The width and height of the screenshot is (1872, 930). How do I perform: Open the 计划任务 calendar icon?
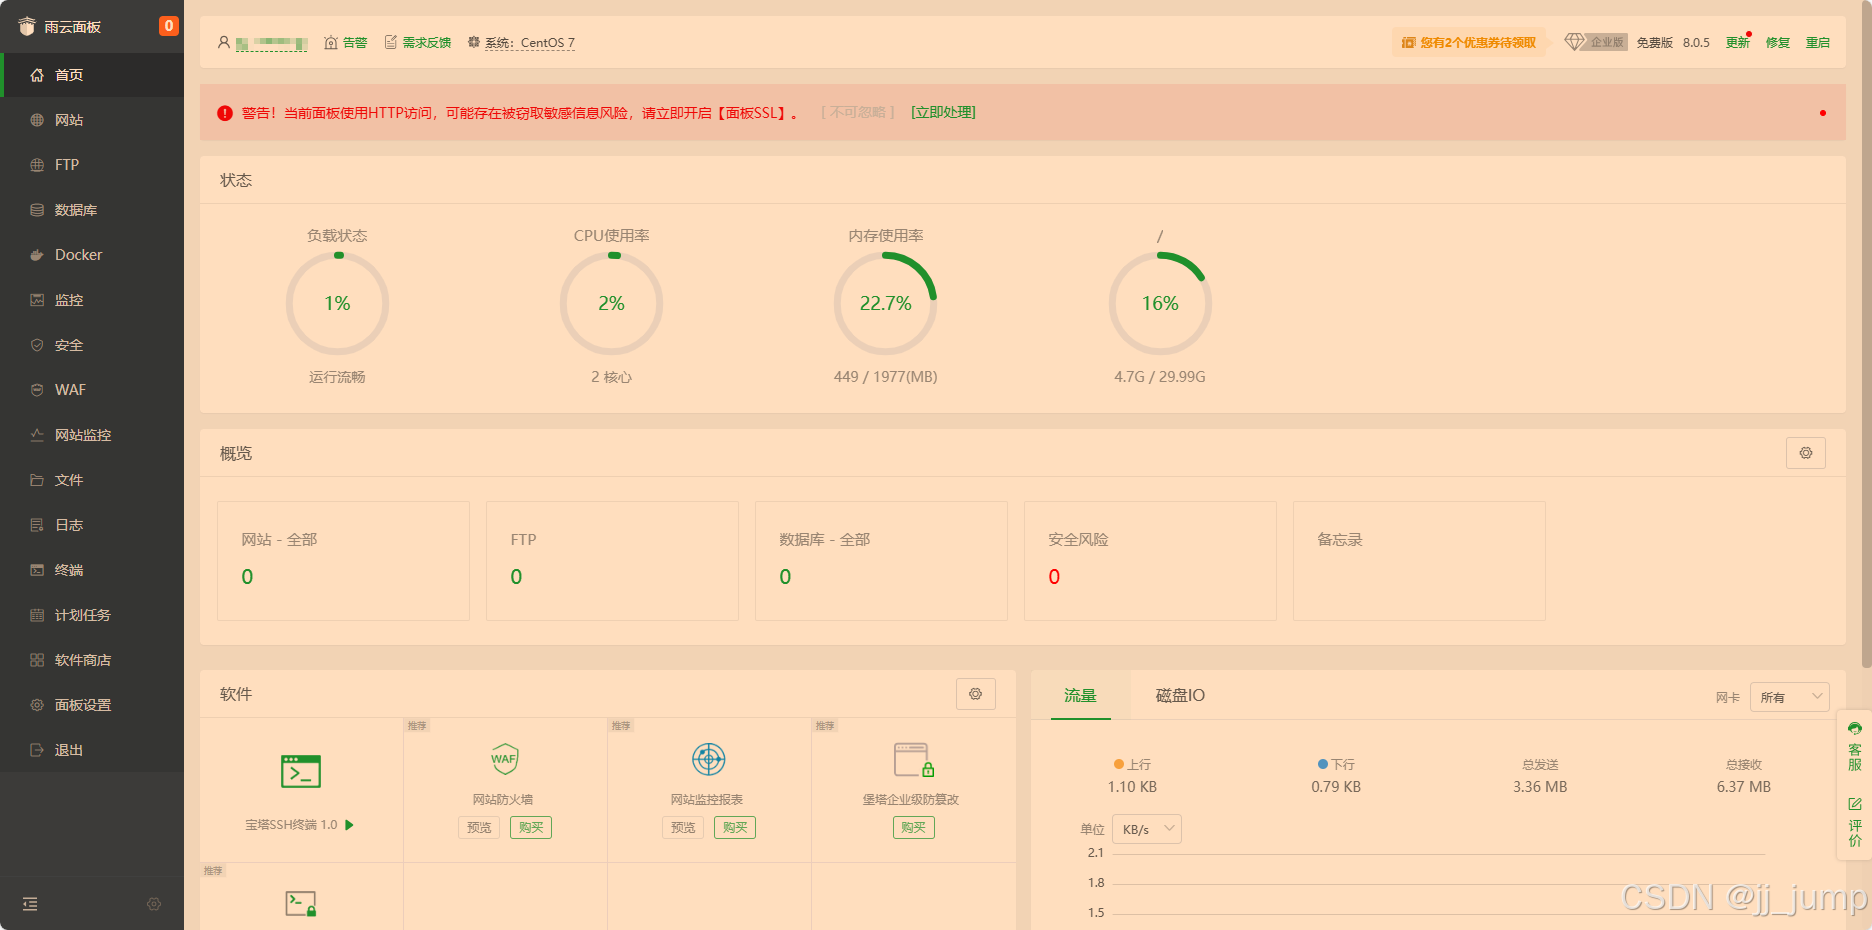37,615
